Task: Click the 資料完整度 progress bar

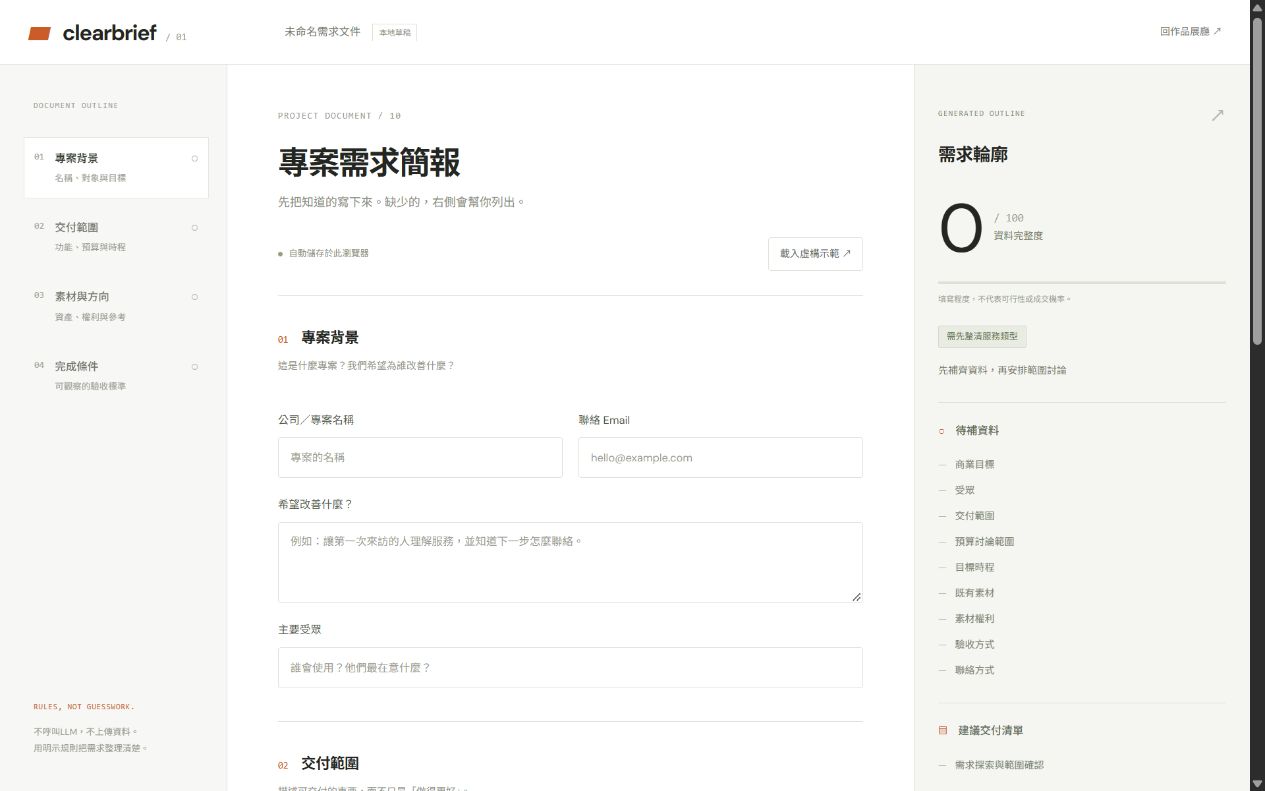Action: point(1081,283)
